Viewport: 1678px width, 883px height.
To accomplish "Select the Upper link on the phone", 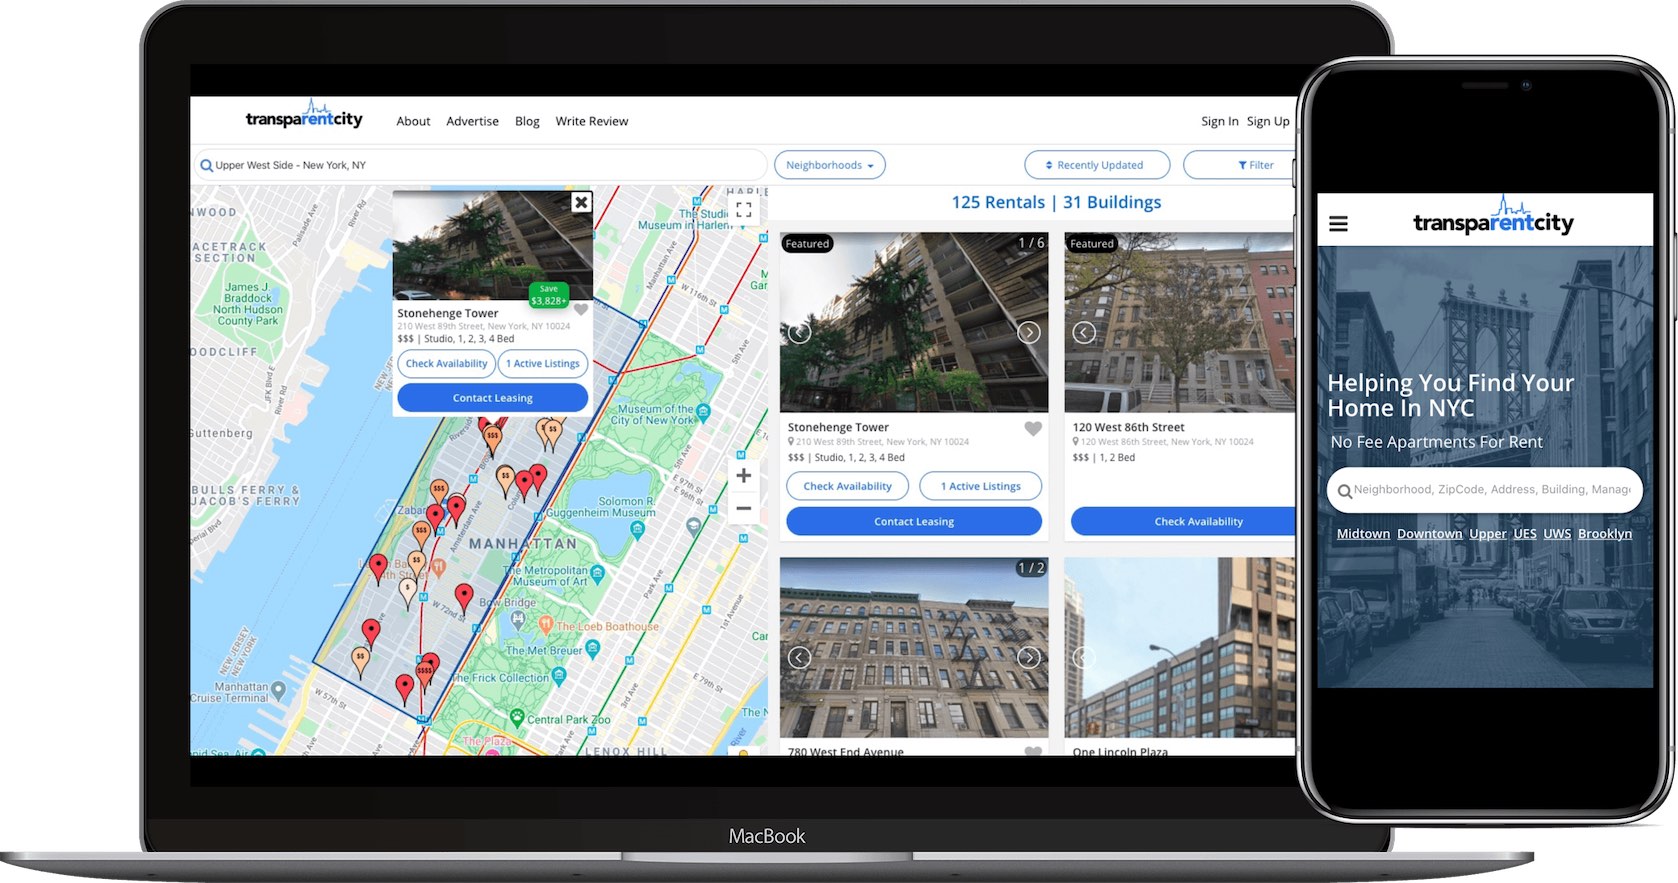I will (1488, 534).
